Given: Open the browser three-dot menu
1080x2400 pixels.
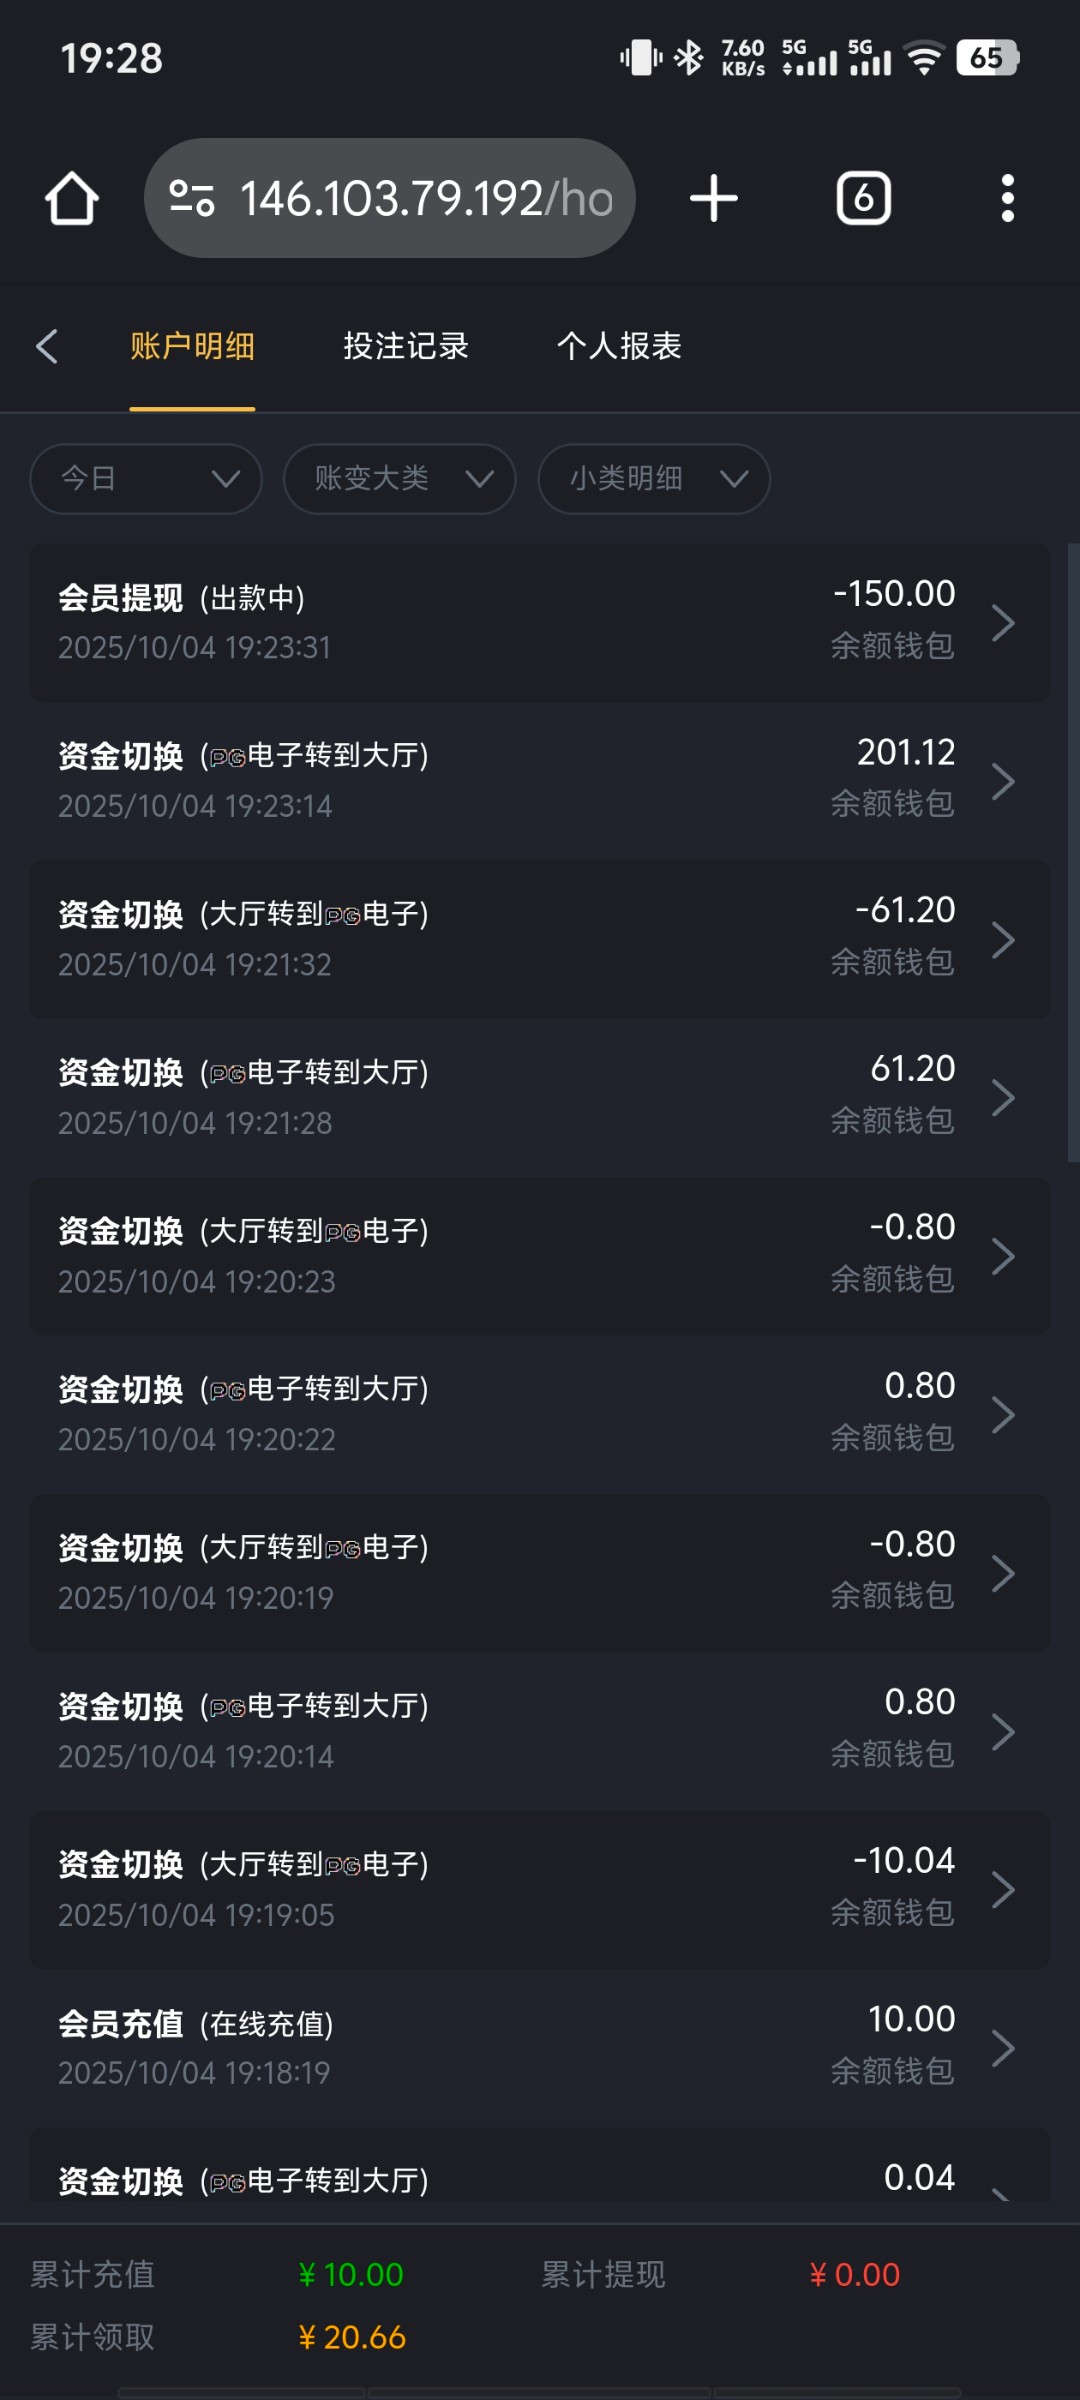Looking at the screenshot, I should point(1007,198).
